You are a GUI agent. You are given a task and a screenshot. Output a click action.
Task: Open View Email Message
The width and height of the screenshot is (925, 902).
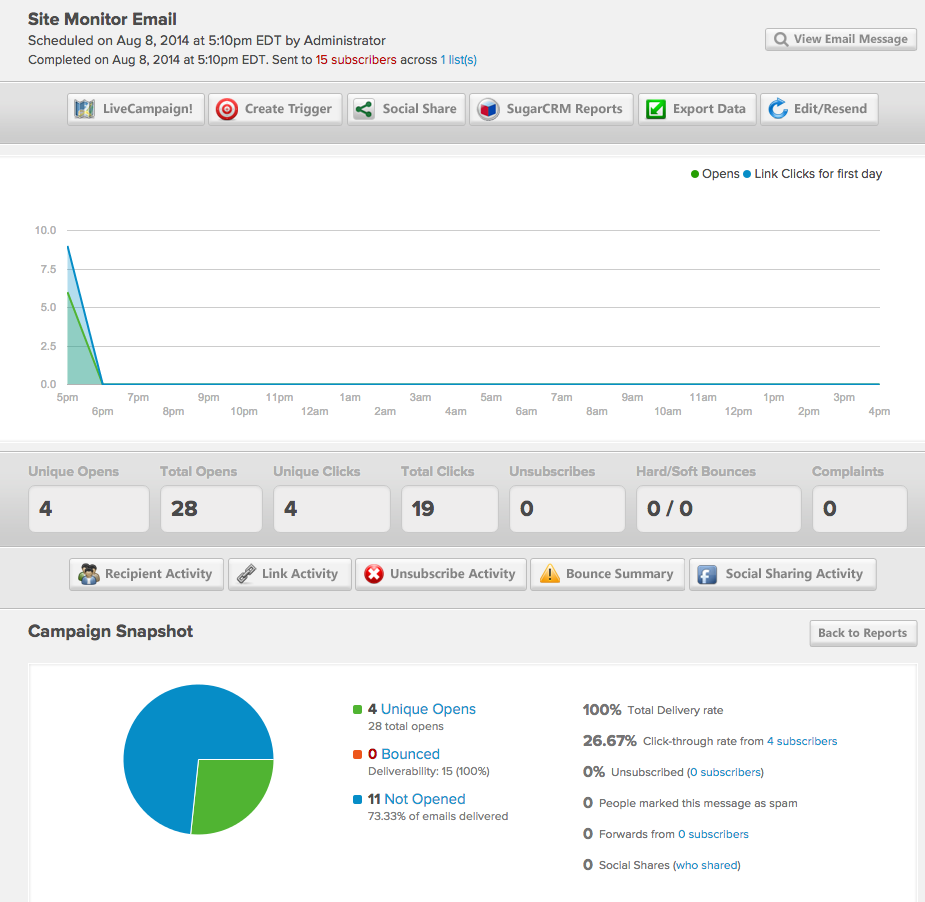(841, 40)
